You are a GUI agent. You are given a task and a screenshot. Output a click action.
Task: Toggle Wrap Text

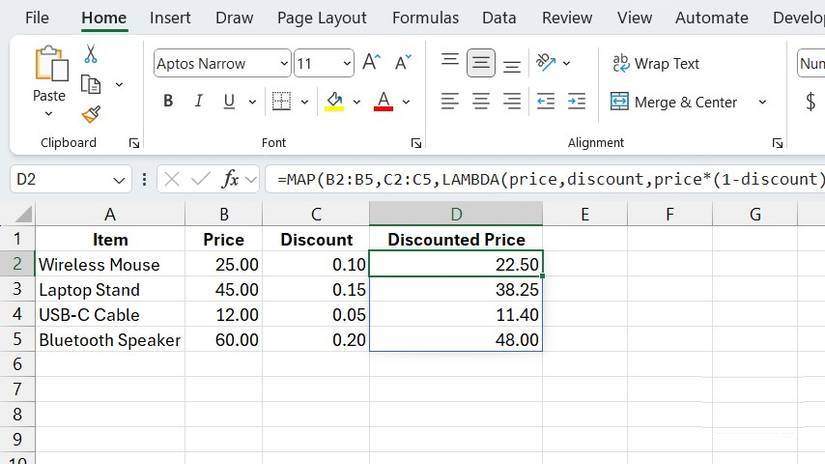656,64
